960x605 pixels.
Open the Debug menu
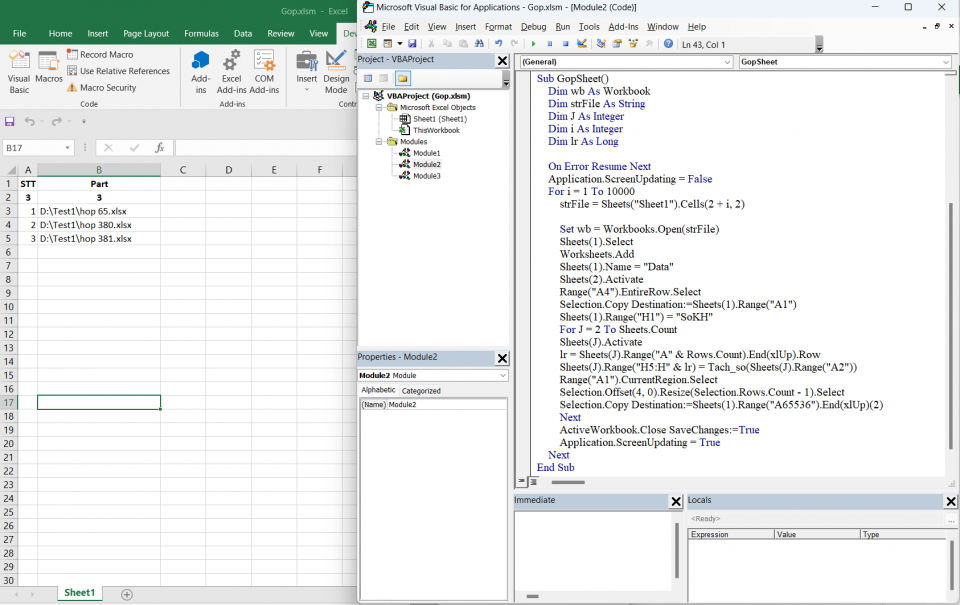pyautogui.click(x=533, y=27)
